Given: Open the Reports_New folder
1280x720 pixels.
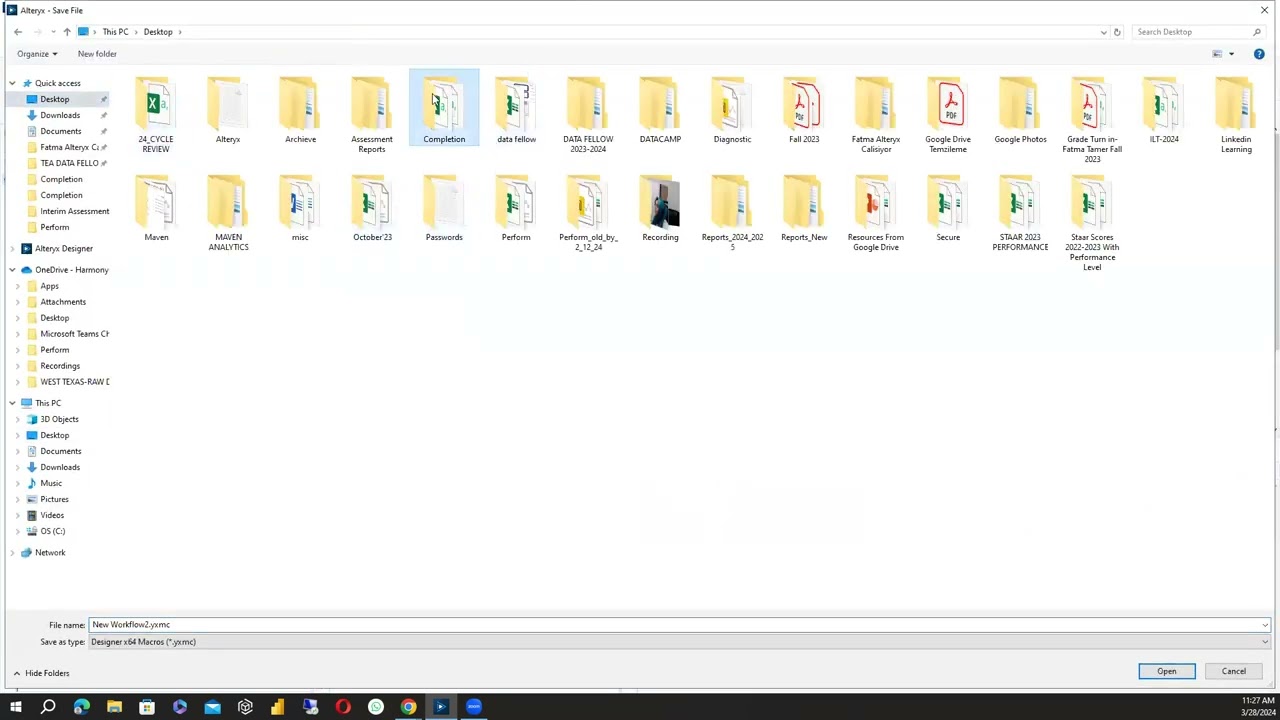Looking at the screenshot, I should pos(804,208).
